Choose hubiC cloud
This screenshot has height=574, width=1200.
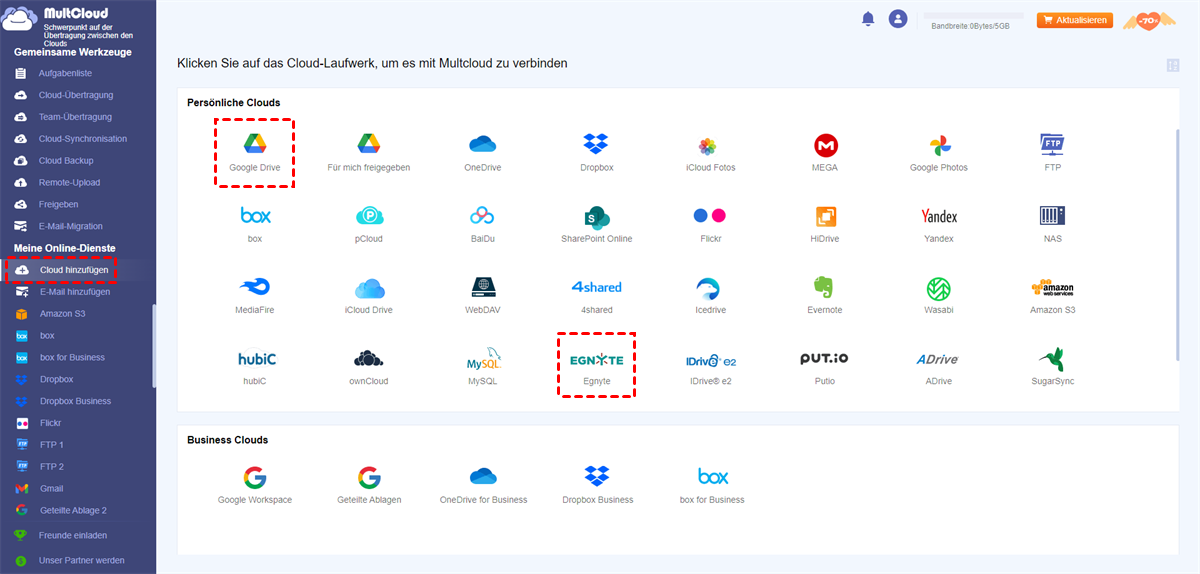point(255,359)
